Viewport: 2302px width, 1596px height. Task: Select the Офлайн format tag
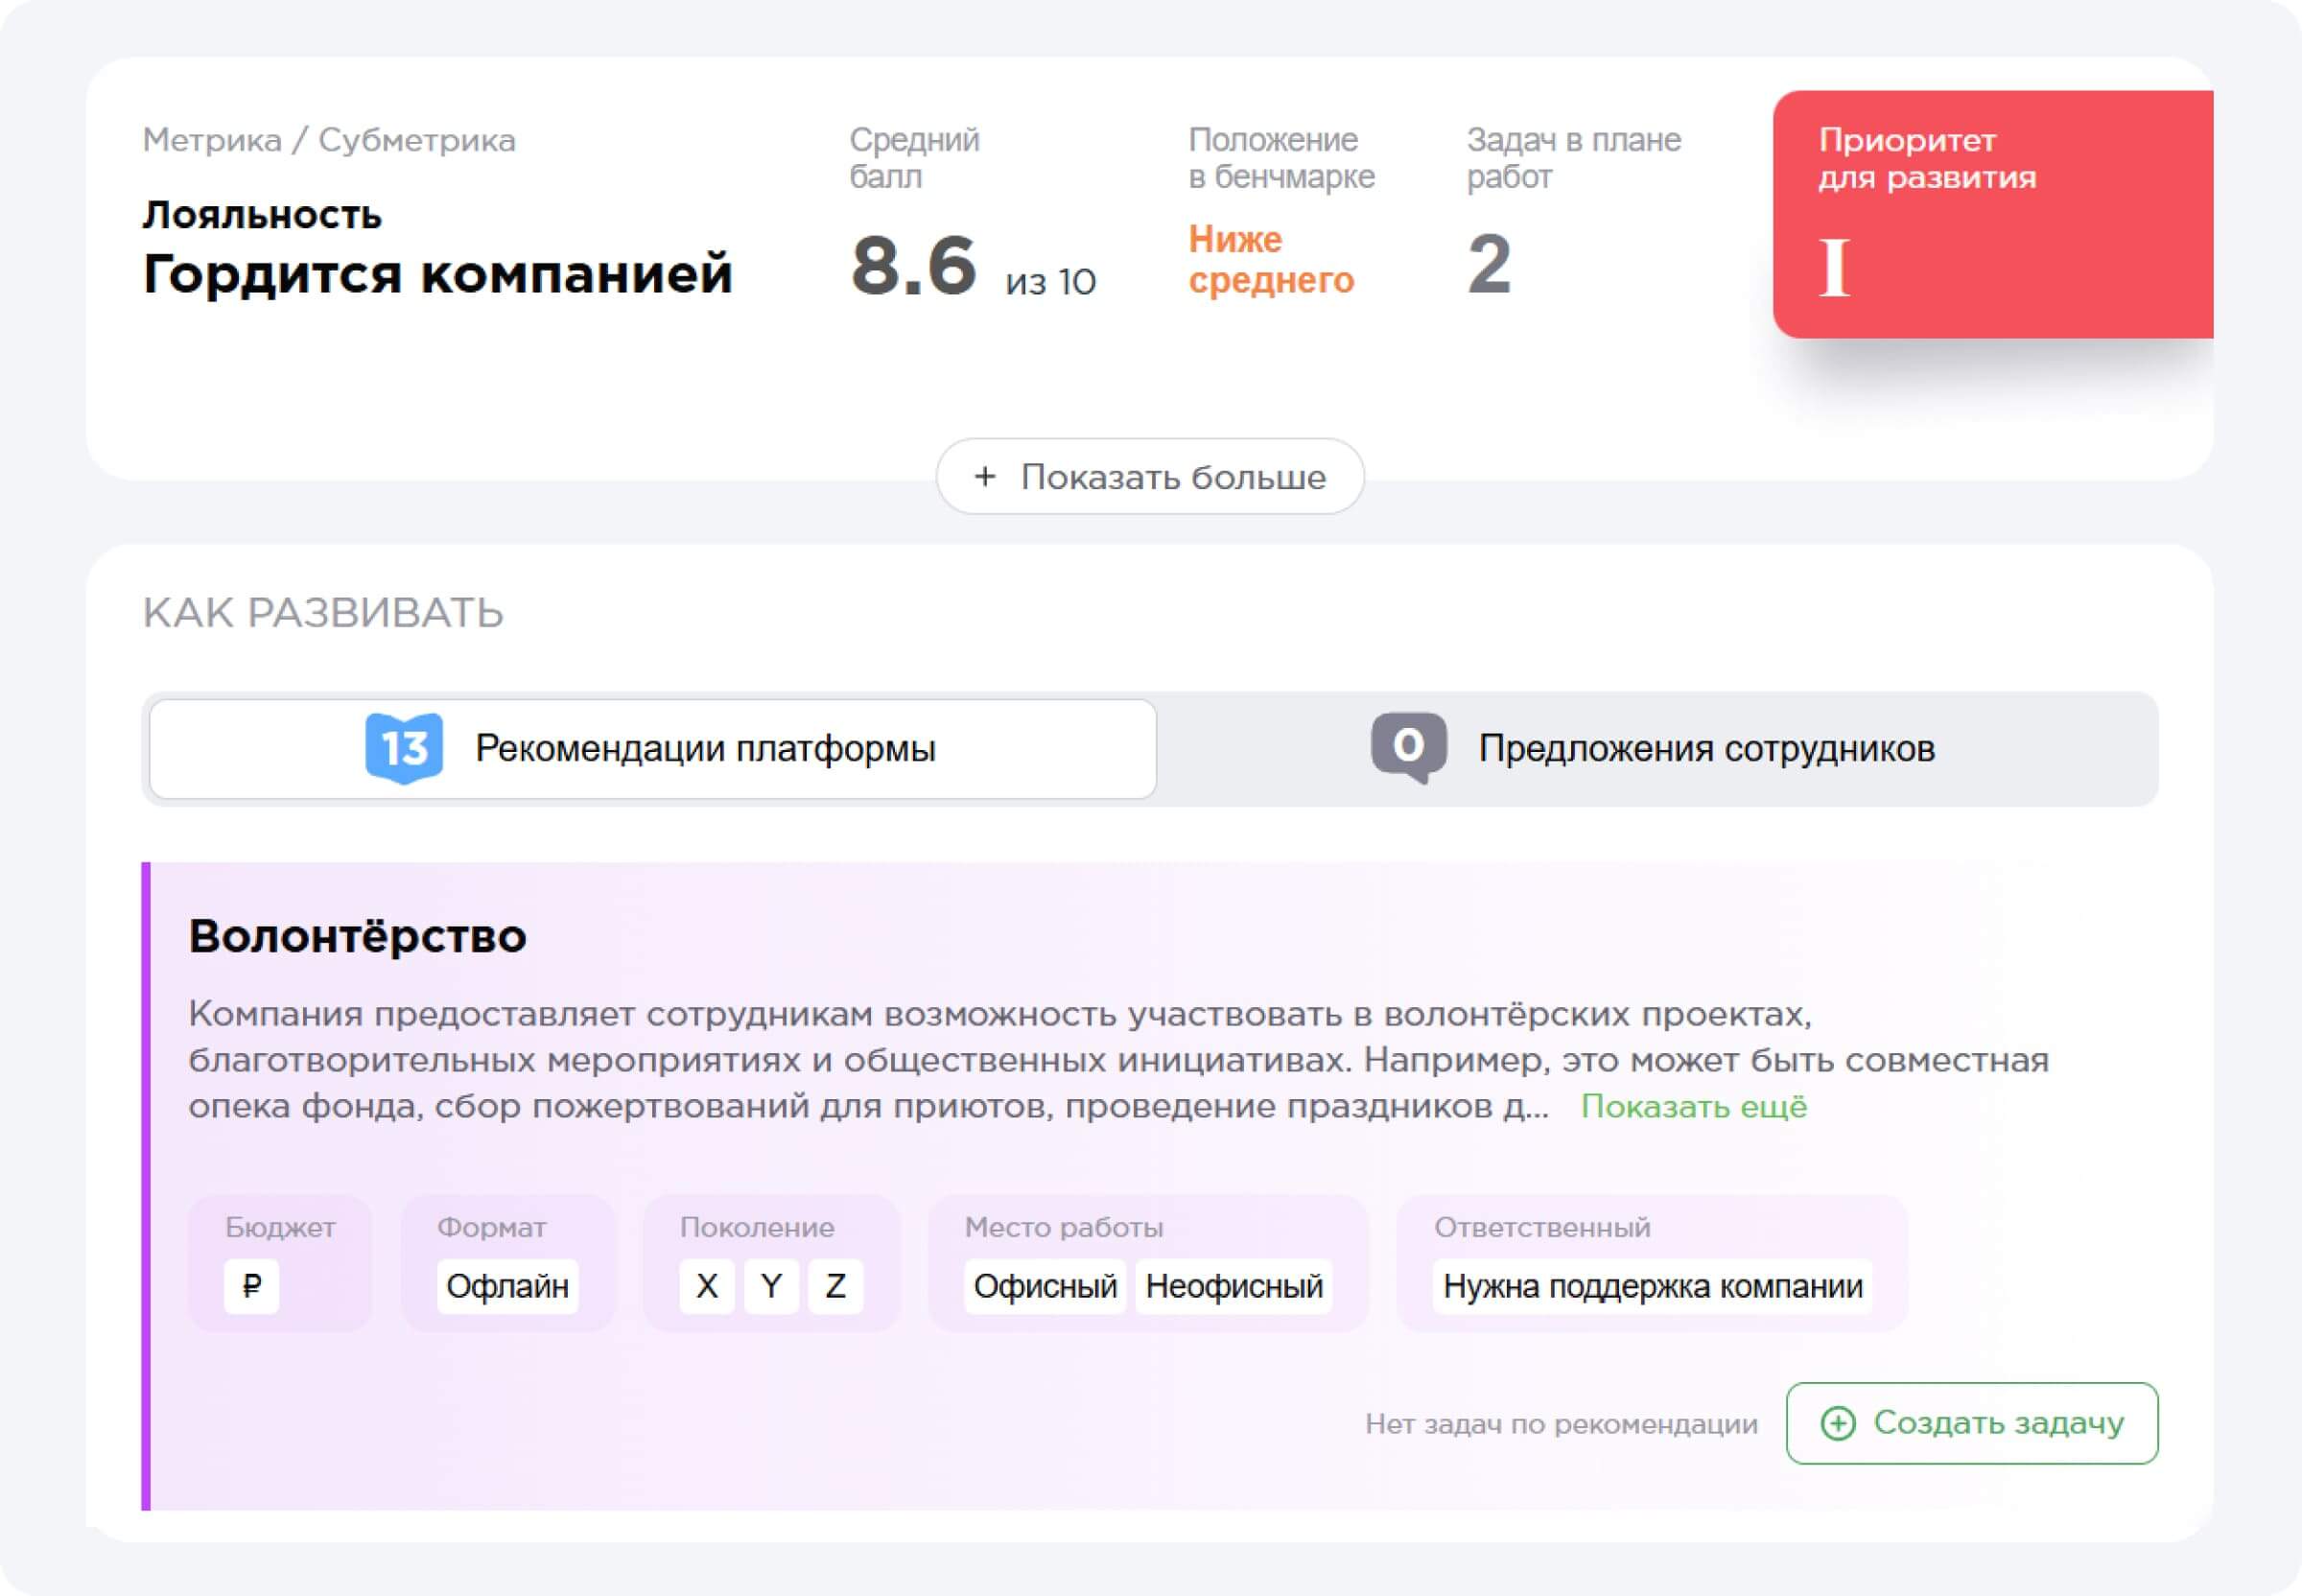(507, 1285)
